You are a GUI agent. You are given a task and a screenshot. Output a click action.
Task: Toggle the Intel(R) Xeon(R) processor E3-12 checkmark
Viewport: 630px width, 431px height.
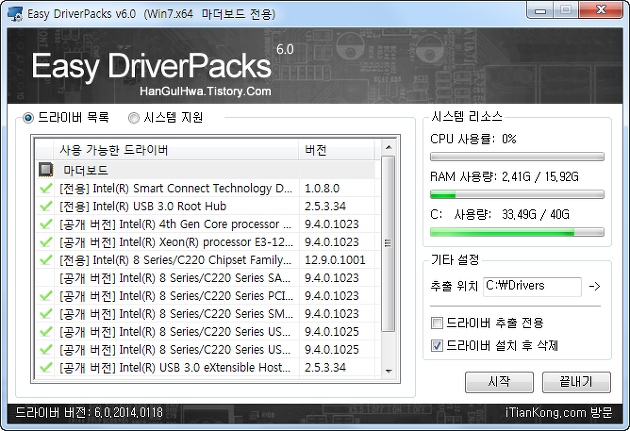(x=46, y=242)
